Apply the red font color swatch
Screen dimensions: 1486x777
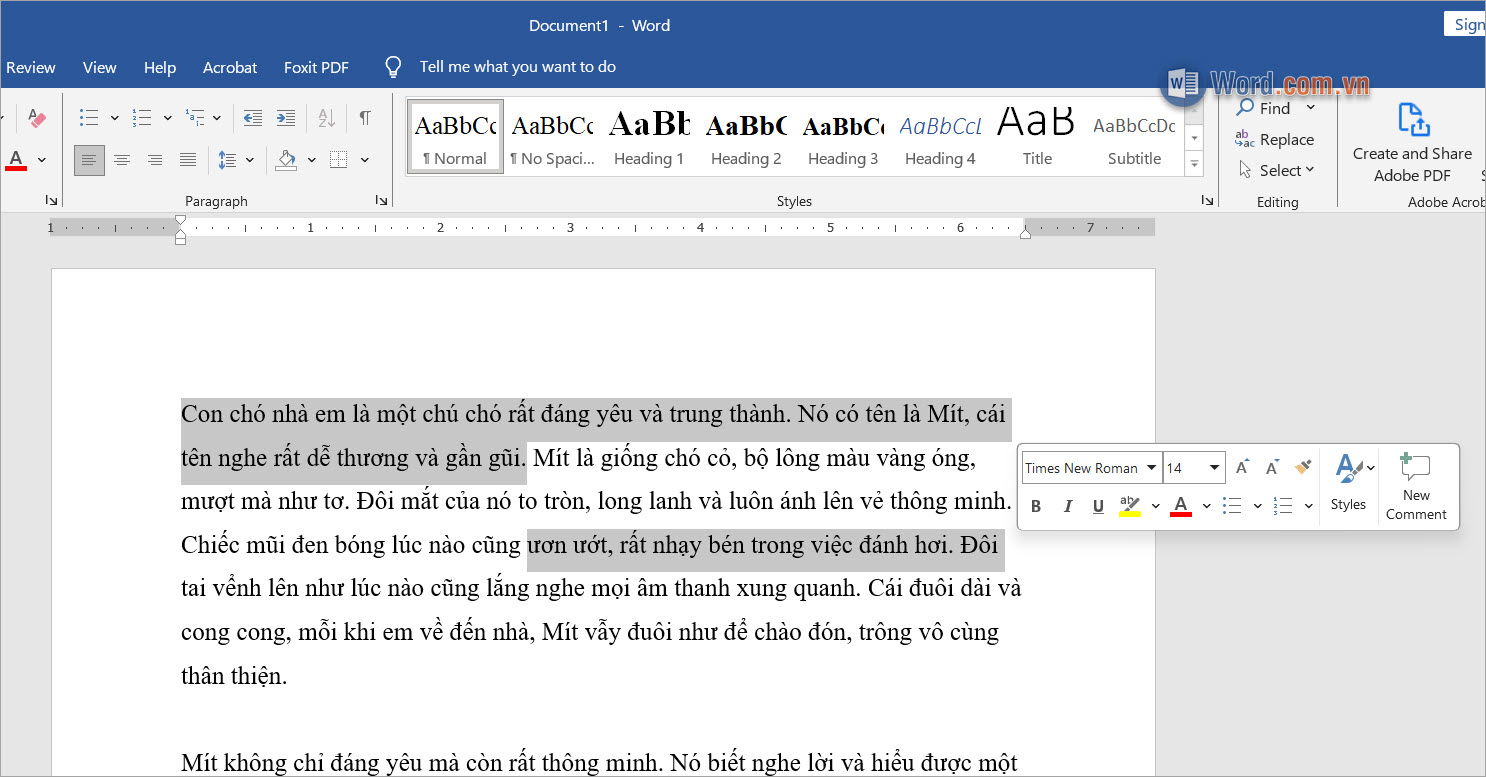click(16, 158)
